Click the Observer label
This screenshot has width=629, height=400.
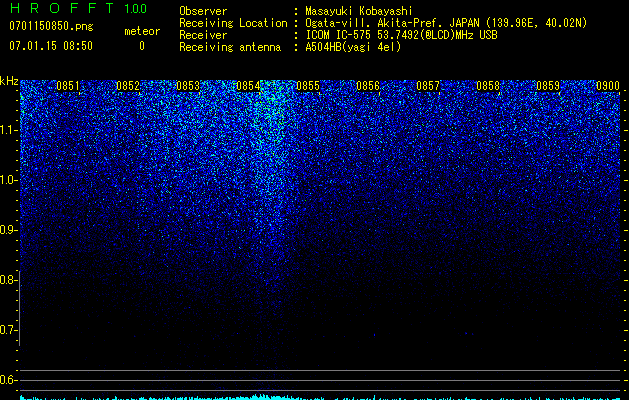pos(203,11)
